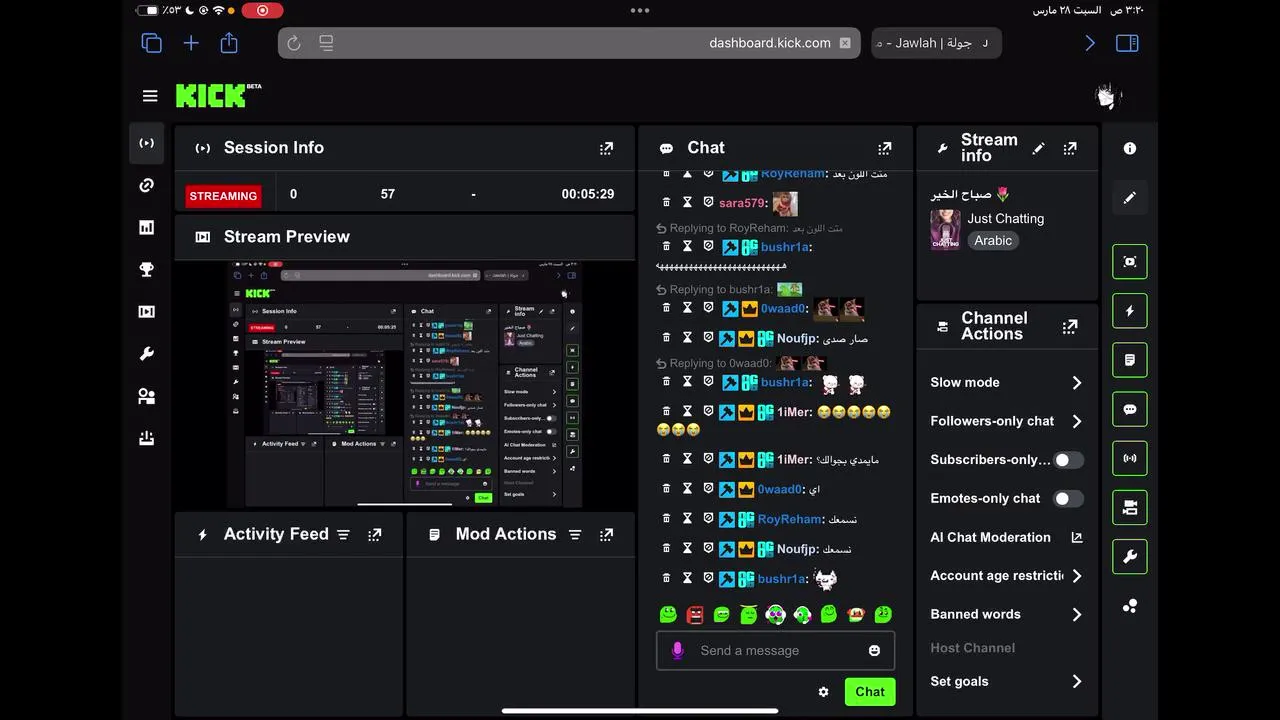Viewport: 1280px width, 720px height.
Task: Open the video clips icon in left sidebar
Action: pos(146,311)
